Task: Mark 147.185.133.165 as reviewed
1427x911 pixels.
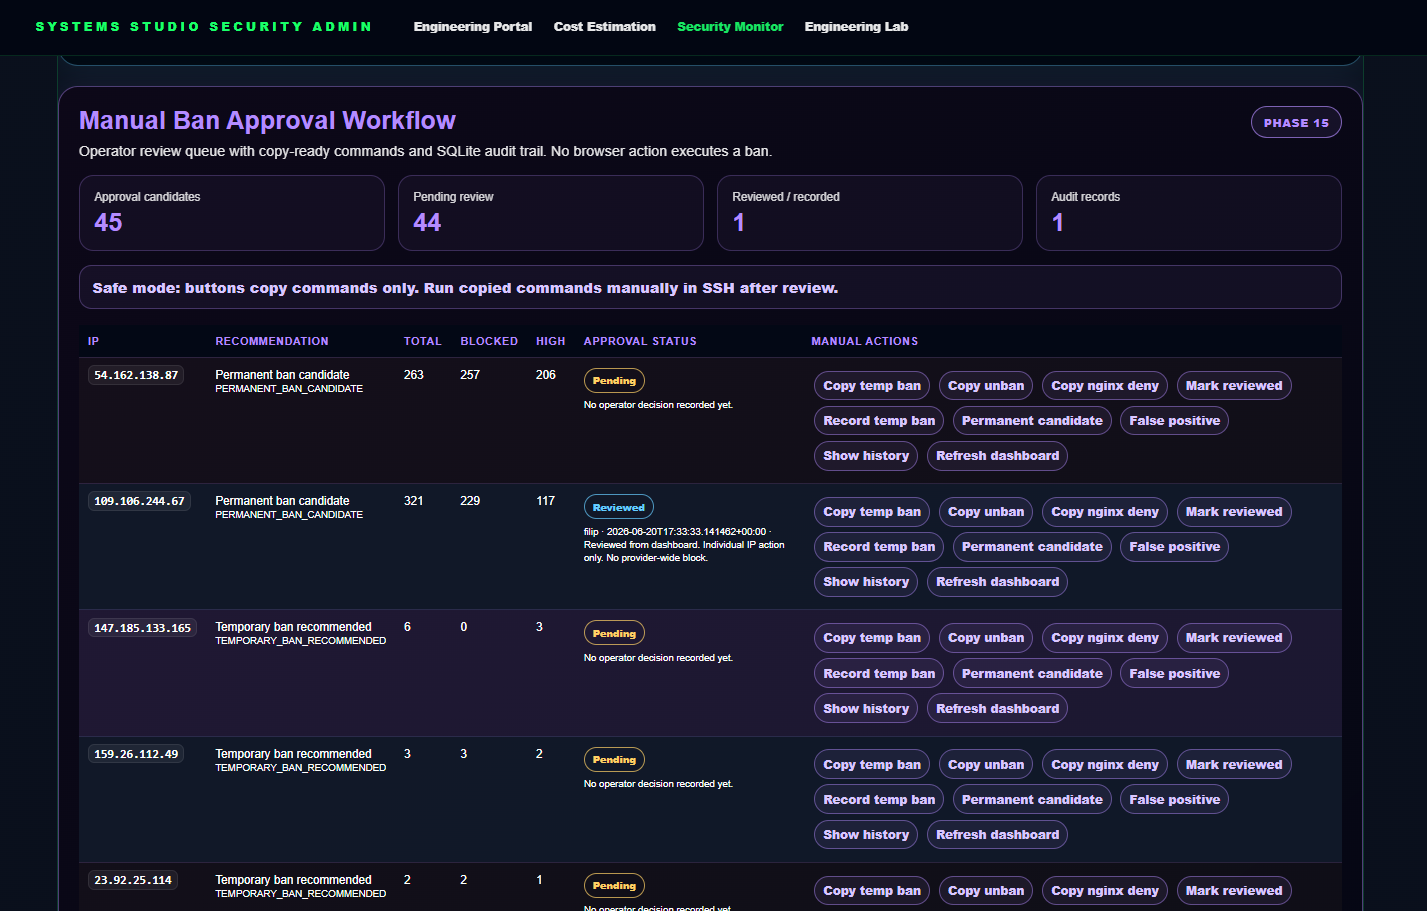Action: pyautogui.click(x=1234, y=638)
